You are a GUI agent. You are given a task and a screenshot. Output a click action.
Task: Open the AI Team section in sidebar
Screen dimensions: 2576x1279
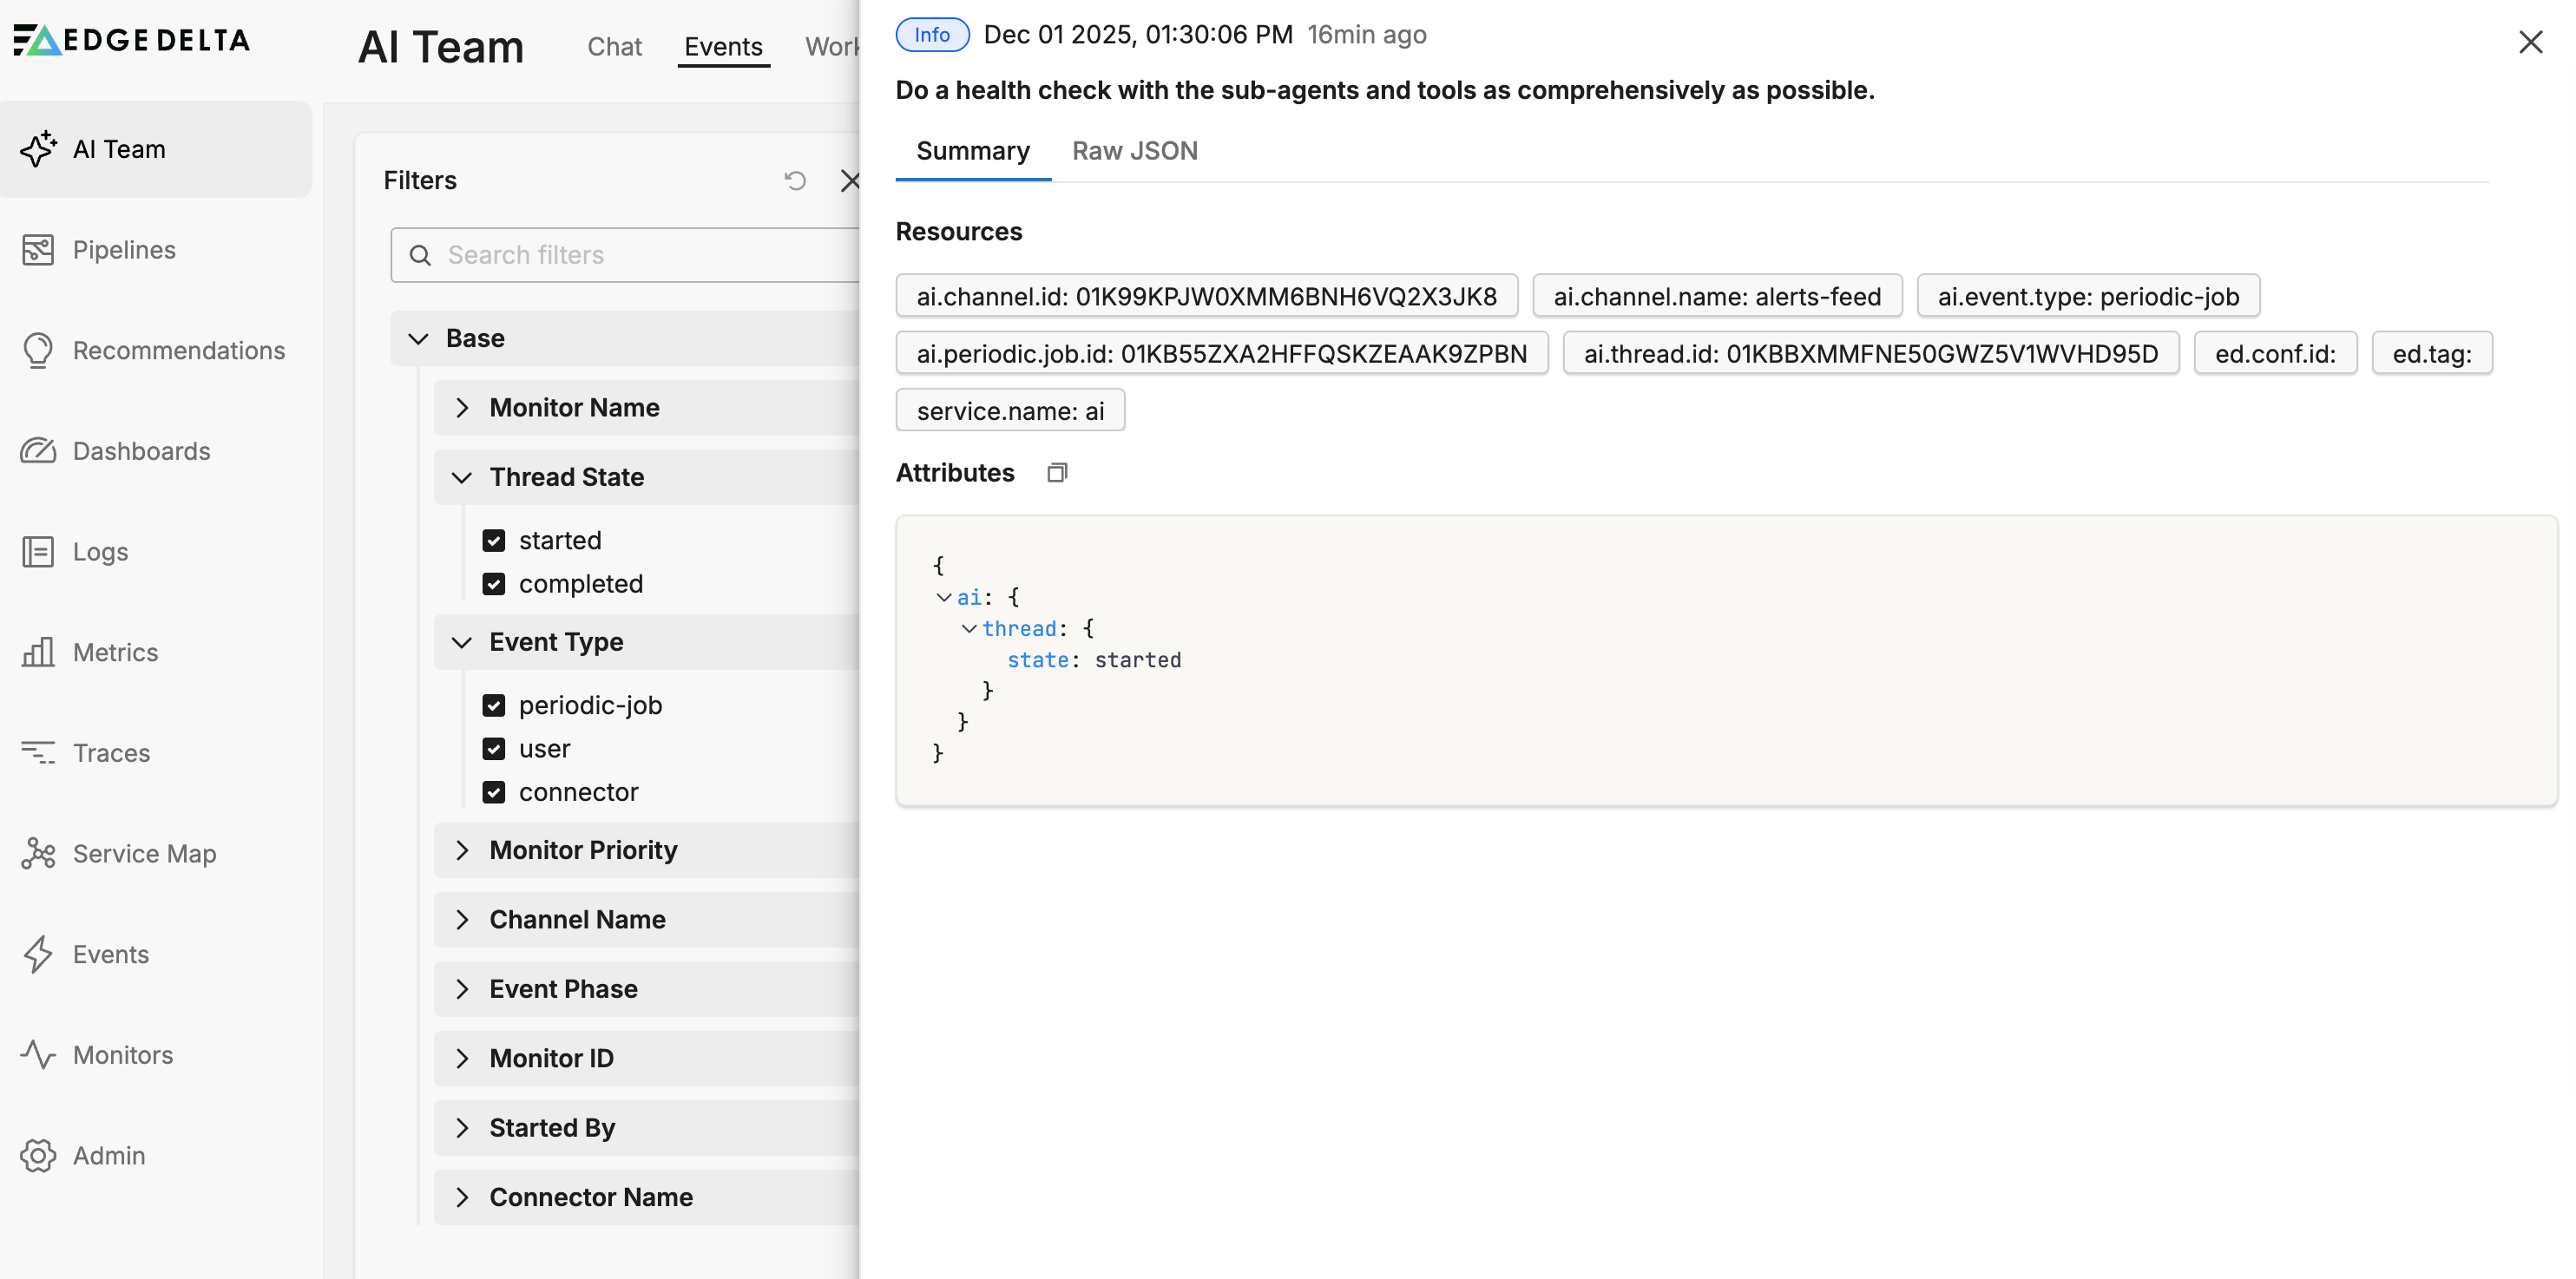[x=118, y=148]
